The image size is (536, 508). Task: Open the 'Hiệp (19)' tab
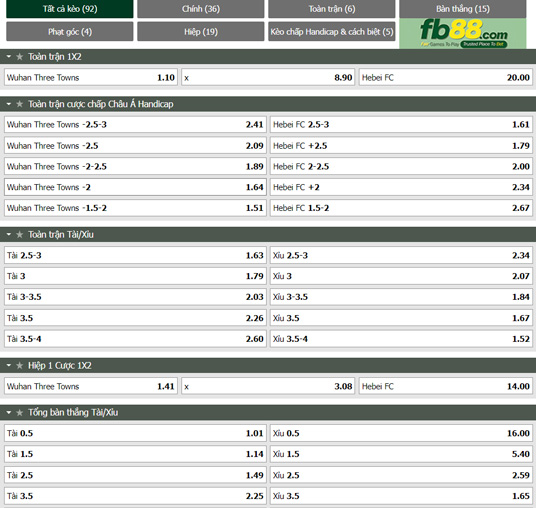pyautogui.click(x=201, y=31)
